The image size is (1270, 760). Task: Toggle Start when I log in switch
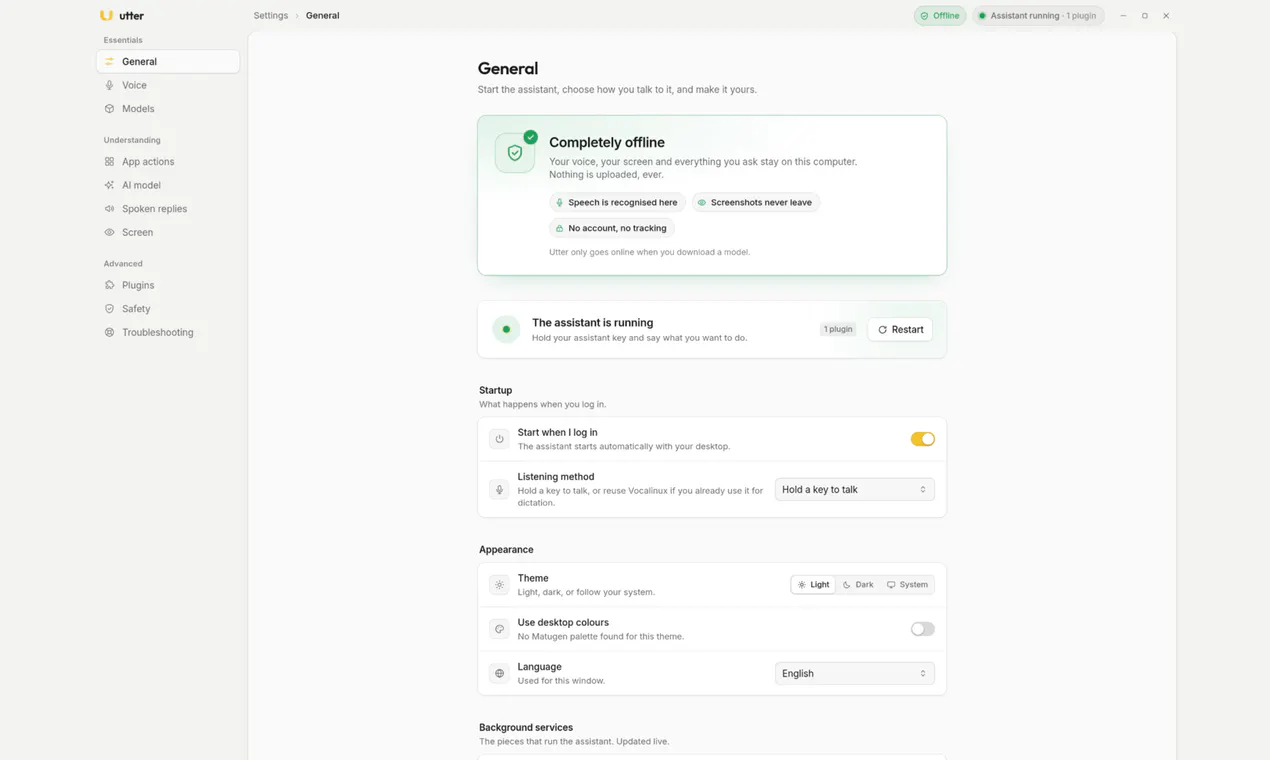pos(922,439)
